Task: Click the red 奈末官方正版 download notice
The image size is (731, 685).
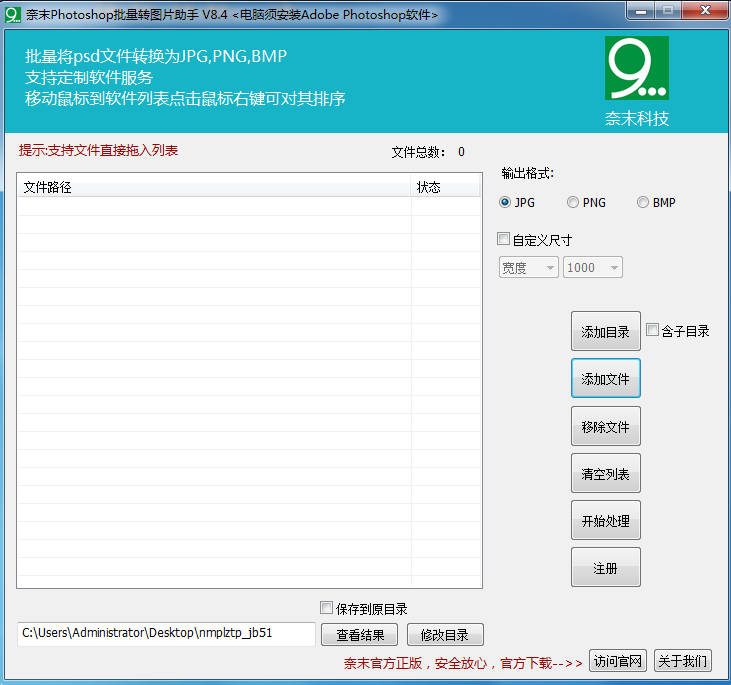Action: click(463, 663)
